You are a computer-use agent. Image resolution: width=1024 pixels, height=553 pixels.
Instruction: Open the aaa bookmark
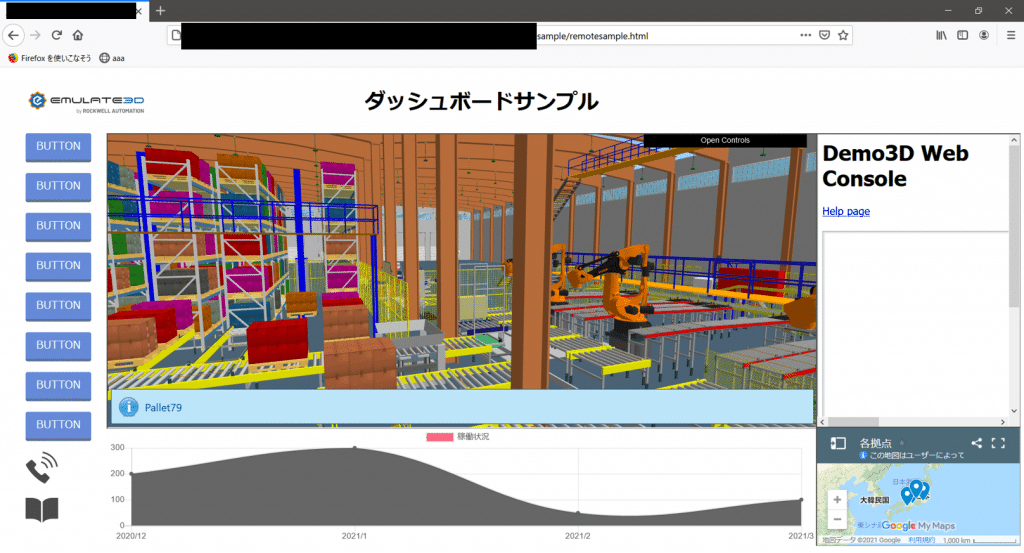(112, 58)
